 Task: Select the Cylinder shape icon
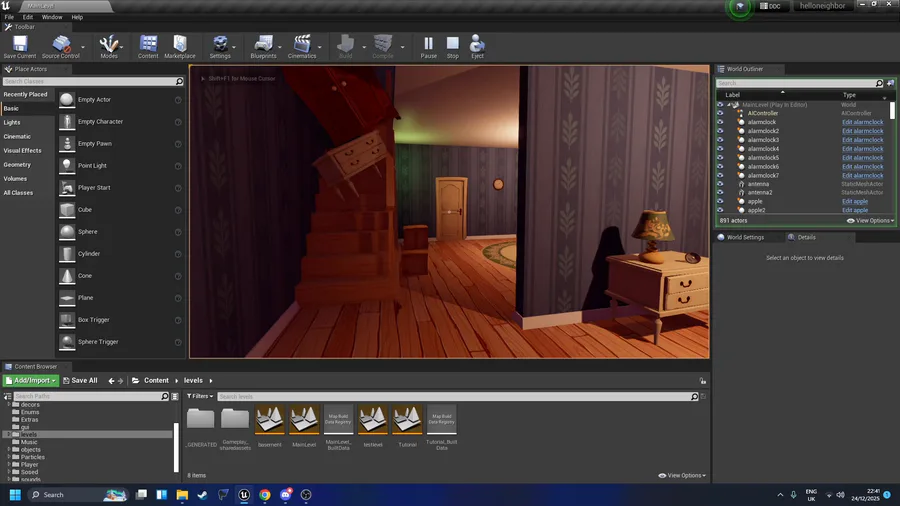(67, 254)
